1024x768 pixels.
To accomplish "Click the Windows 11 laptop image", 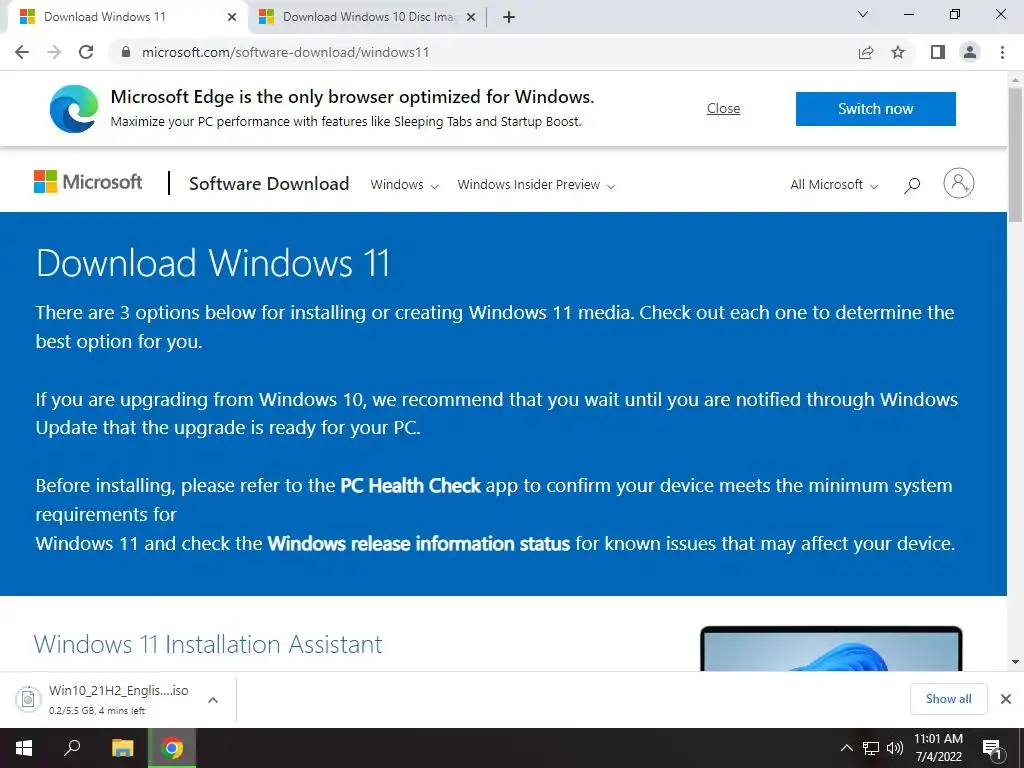I will click(831, 648).
